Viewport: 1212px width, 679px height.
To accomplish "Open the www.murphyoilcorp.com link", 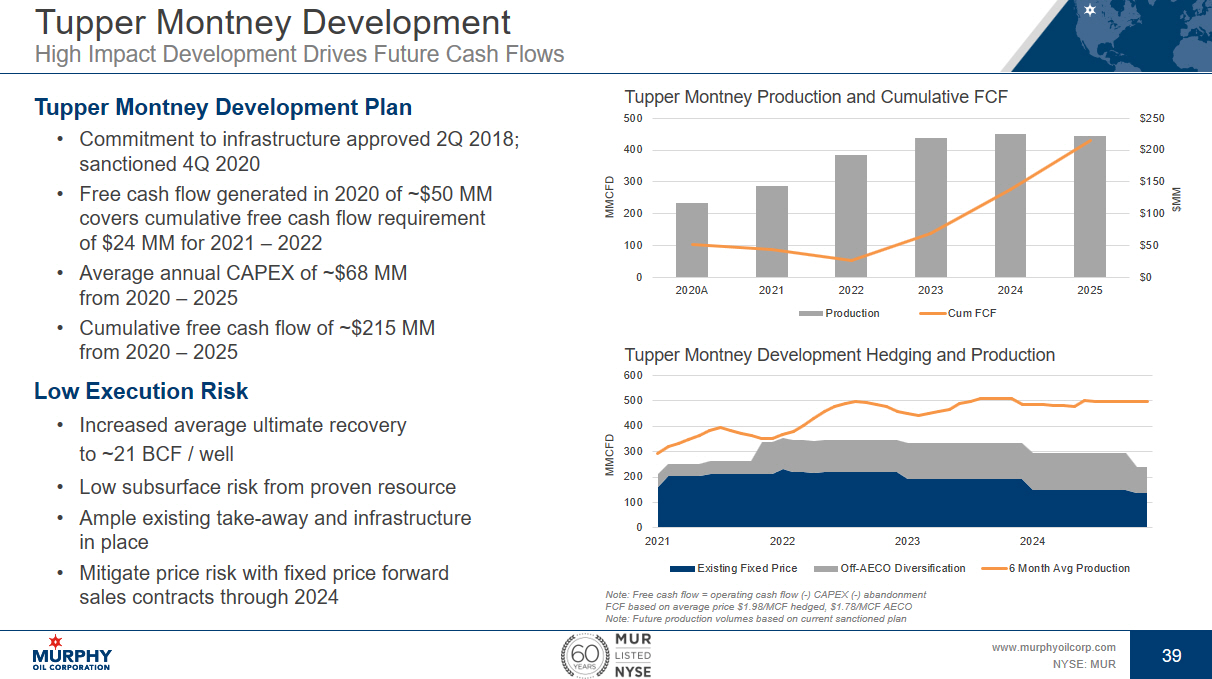I will tap(1053, 647).
